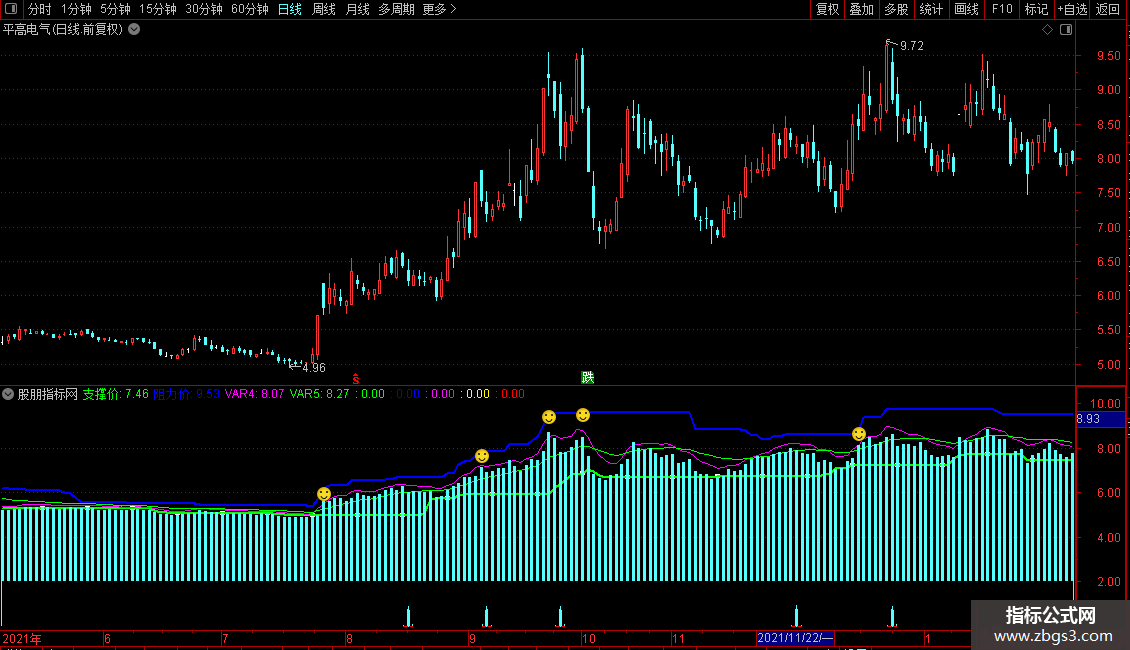The width and height of the screenshot is (1130, 650).
Task: Switch to 分时 intraday view
Action: click(40, 9)
